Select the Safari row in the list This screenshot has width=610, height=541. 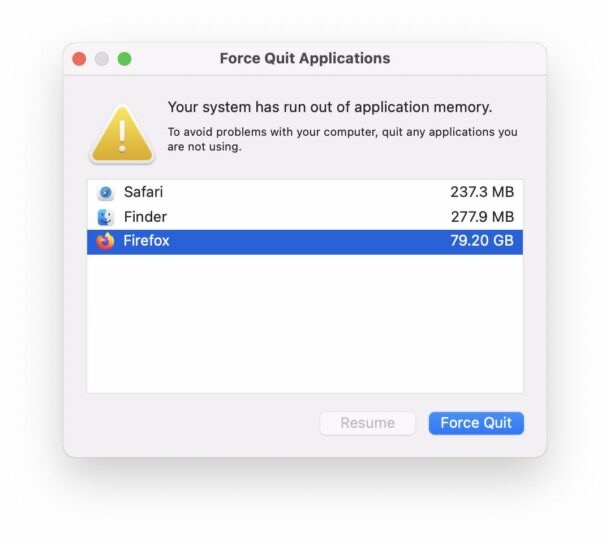click(x=305, y=192)
